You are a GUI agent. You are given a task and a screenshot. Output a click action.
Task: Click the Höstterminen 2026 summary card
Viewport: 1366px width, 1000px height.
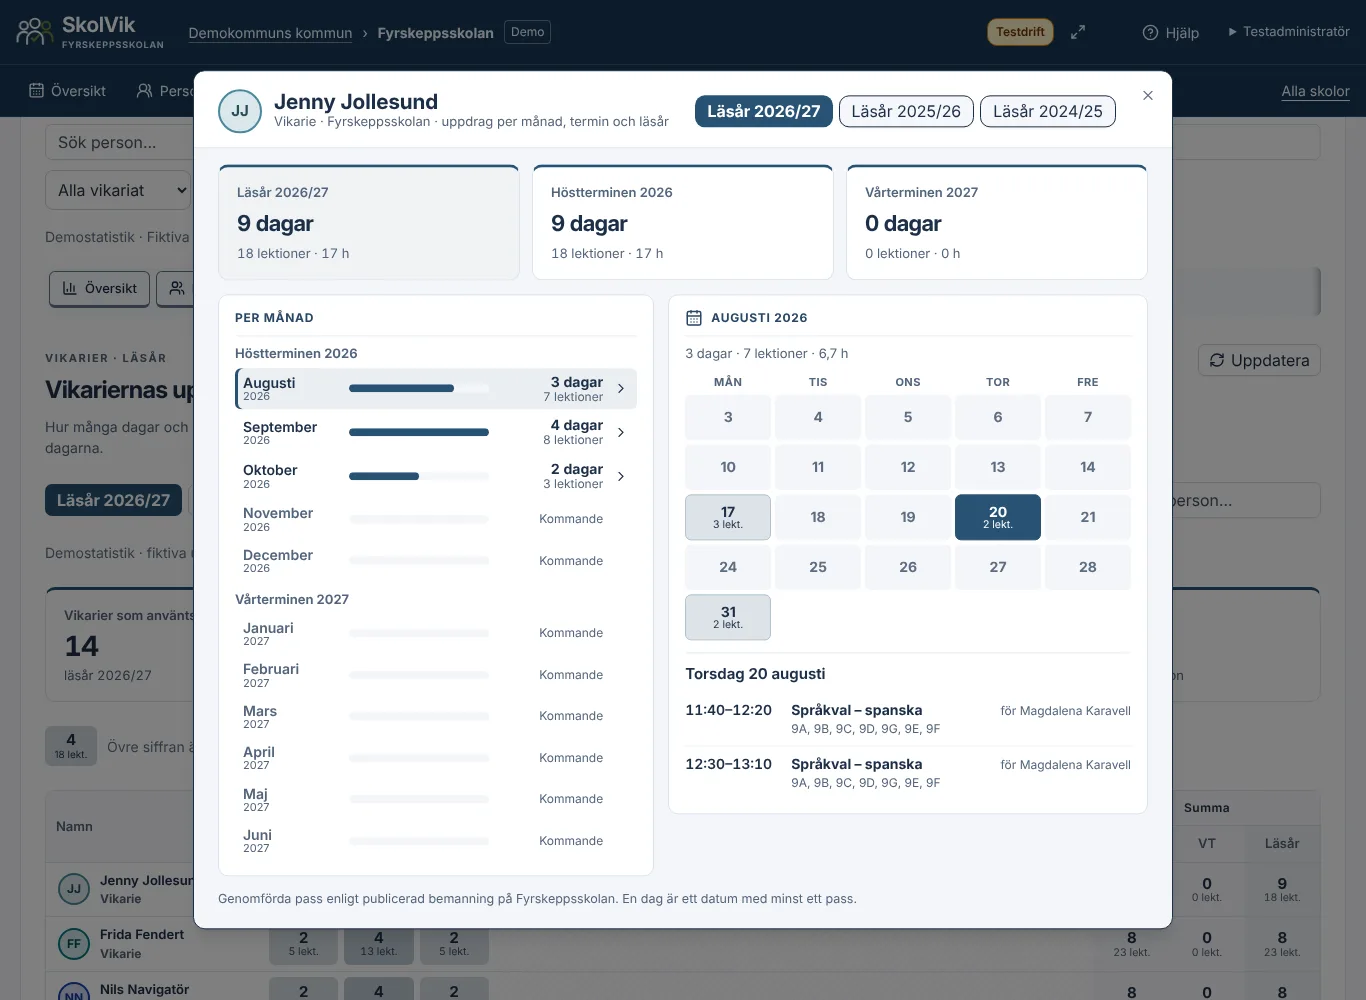point(683,222)
